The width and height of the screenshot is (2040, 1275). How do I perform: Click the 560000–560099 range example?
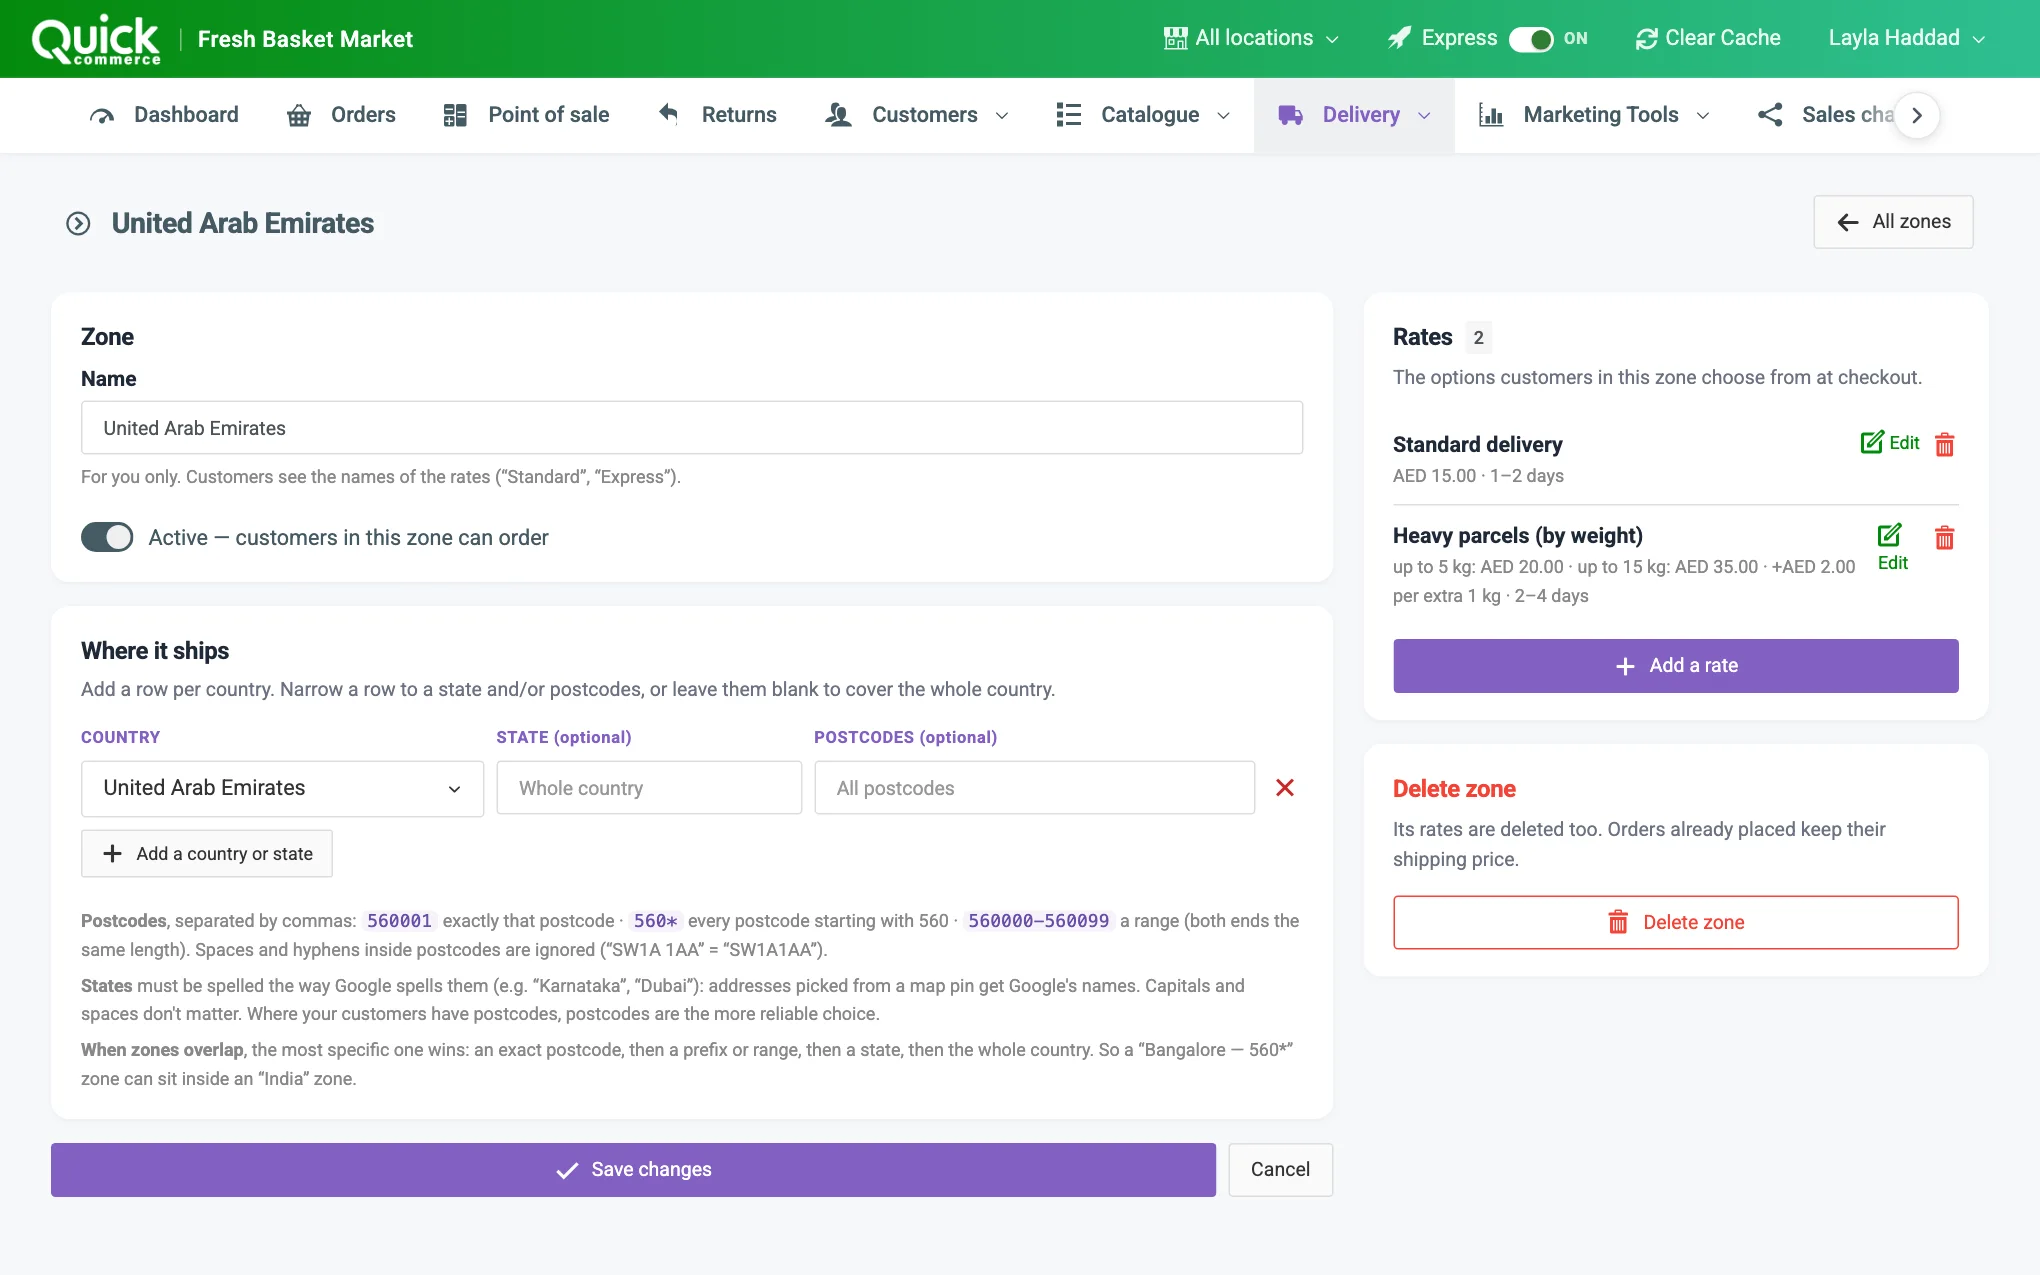click(1038, 921)
